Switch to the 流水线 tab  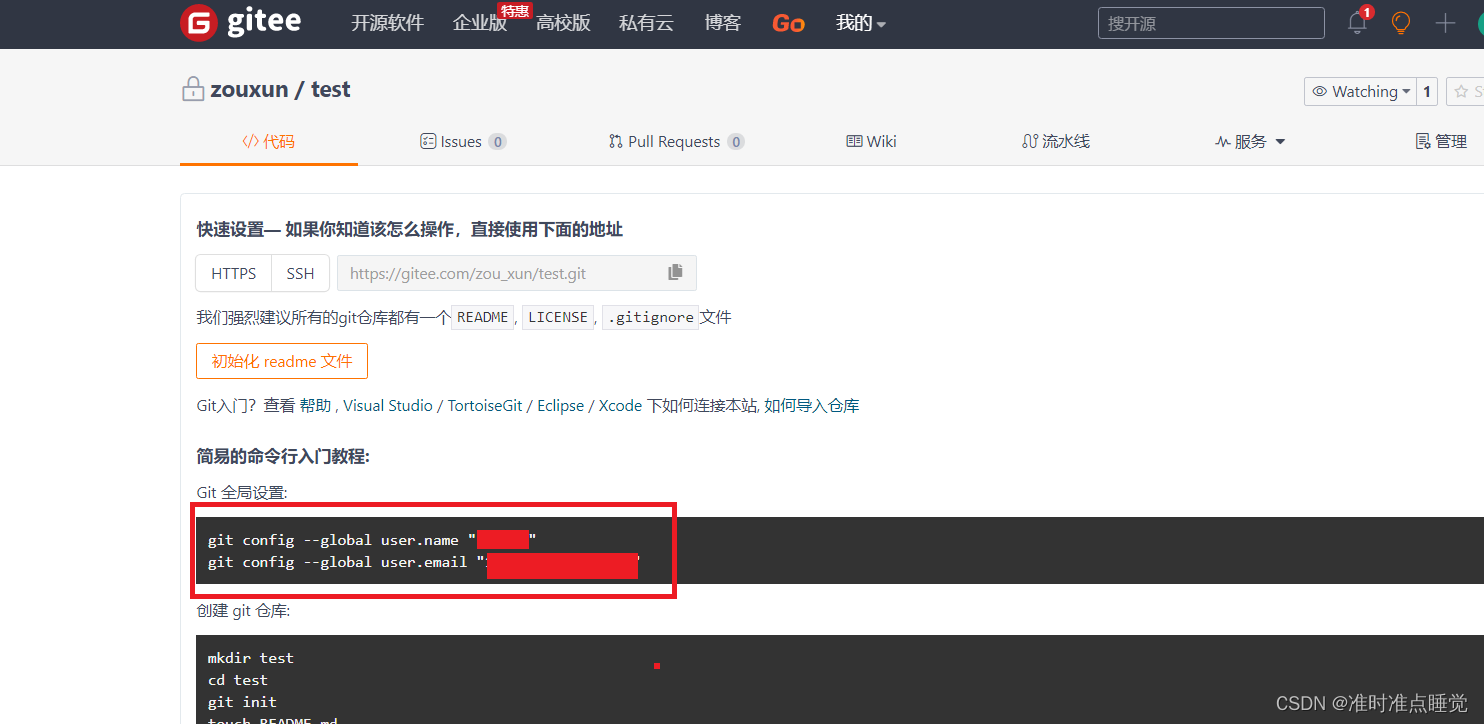pos(1056,141)
